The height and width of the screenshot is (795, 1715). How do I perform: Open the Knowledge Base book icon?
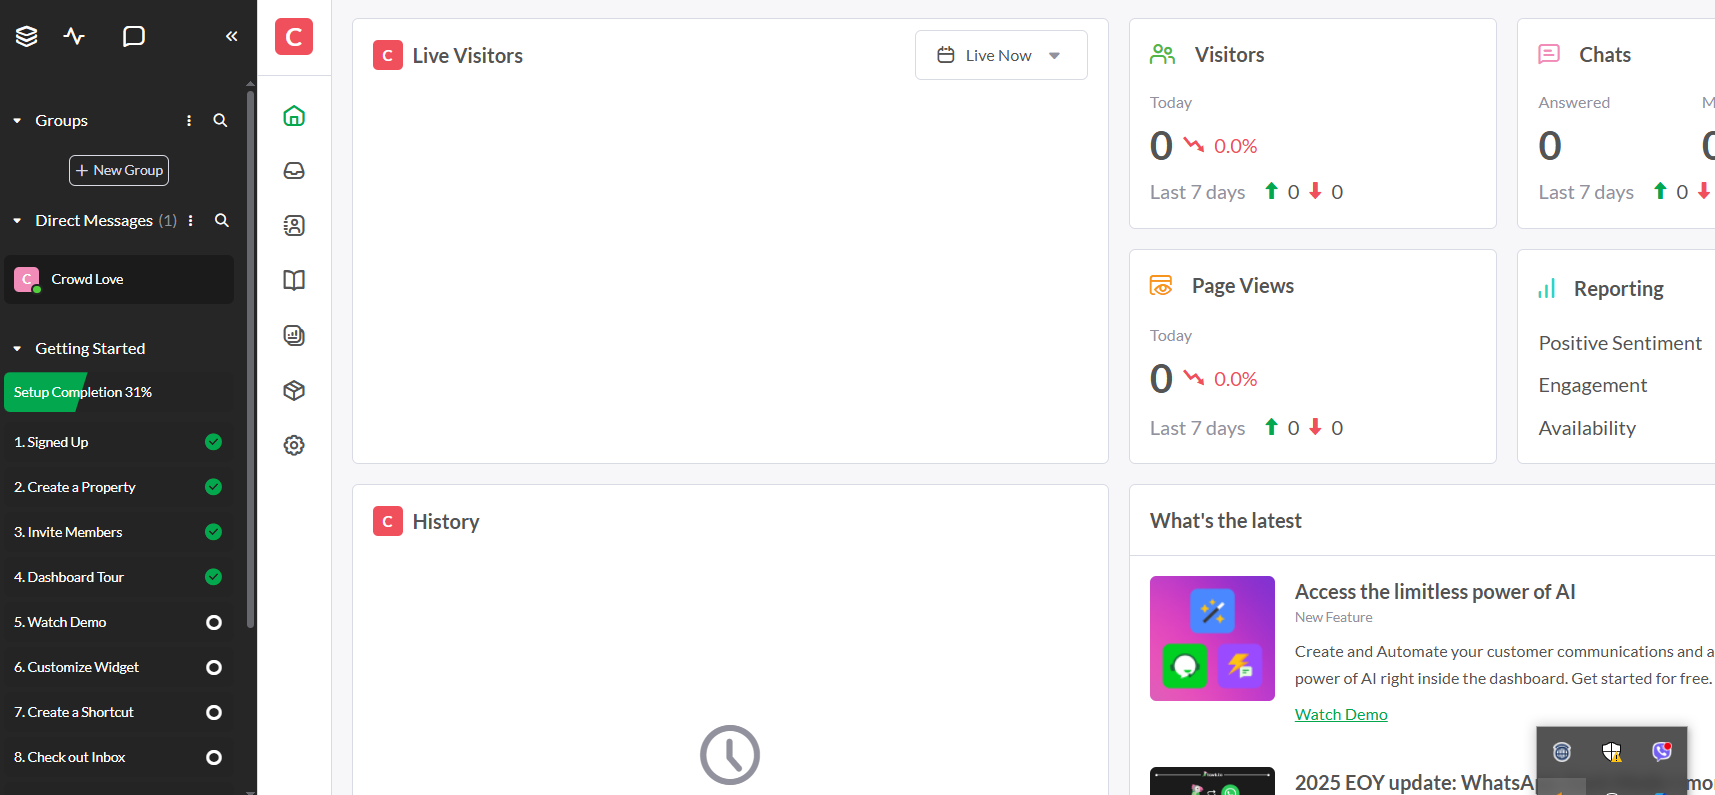pos(294,281)
